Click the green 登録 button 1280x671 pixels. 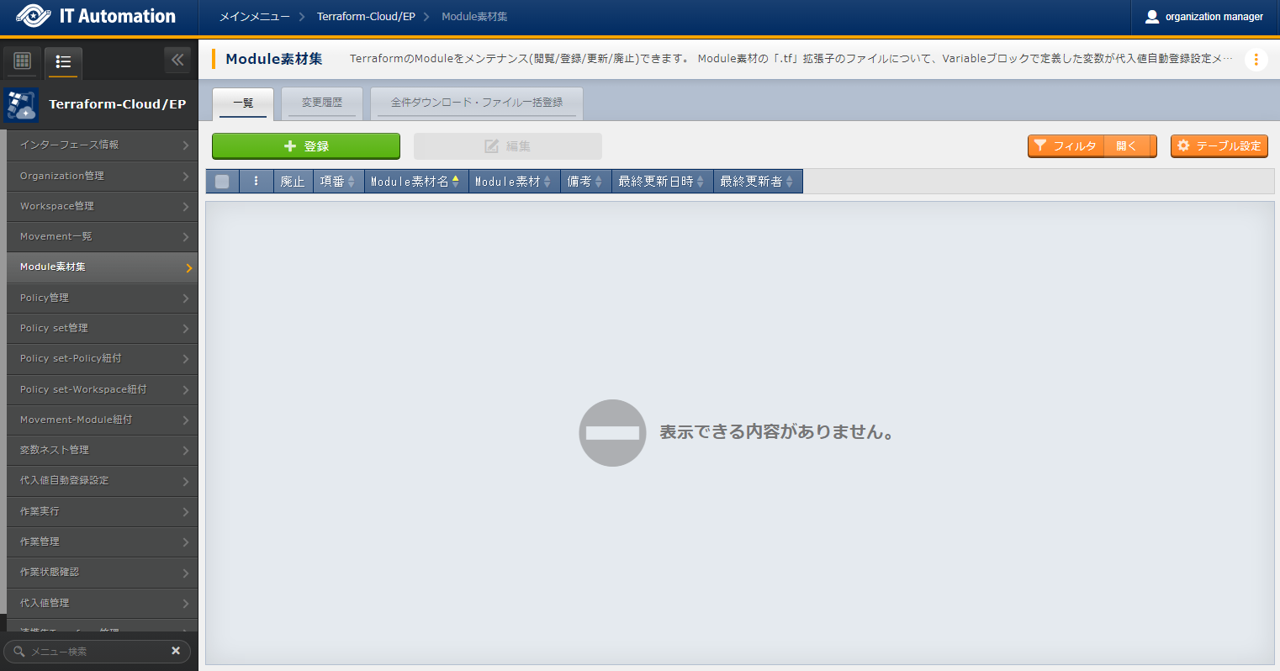tap(305, 146)
